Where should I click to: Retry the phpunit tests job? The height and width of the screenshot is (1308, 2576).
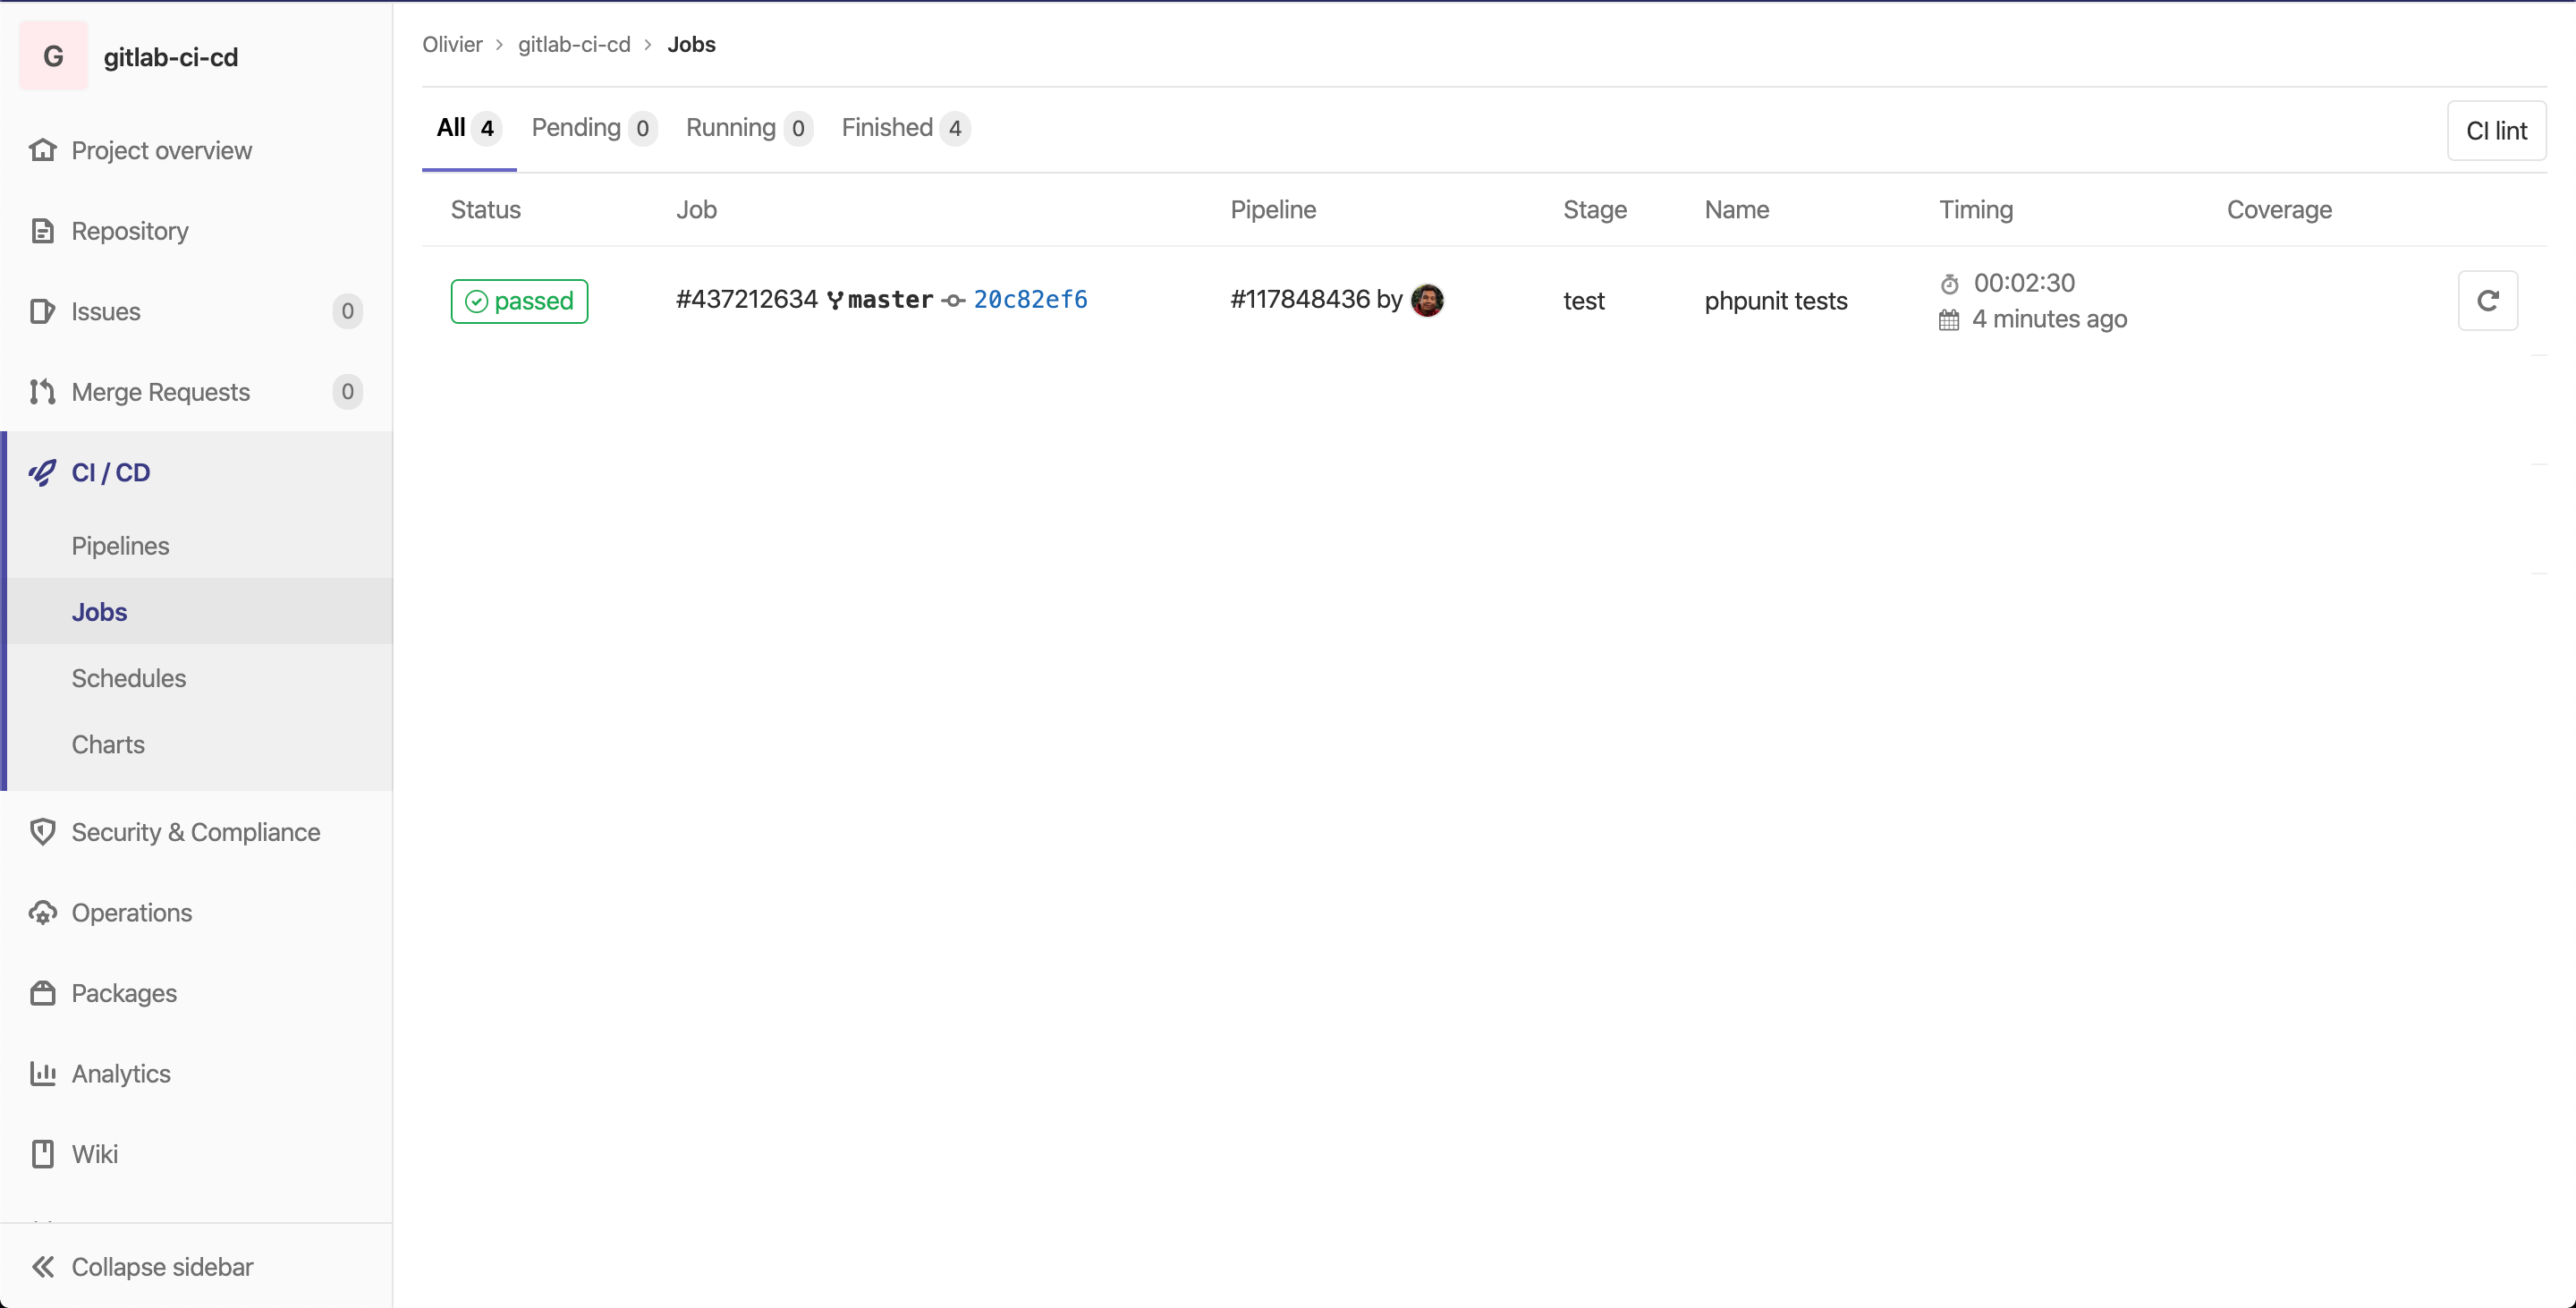2487,300
